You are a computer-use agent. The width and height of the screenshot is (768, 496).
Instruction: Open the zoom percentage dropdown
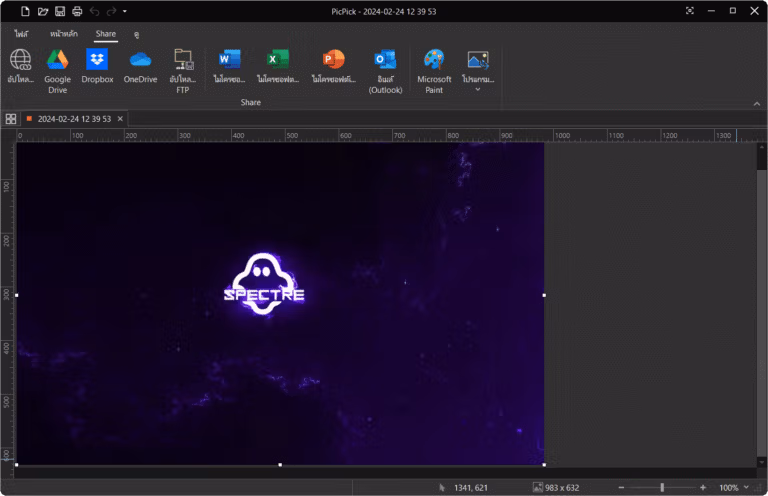pos(746,487)
